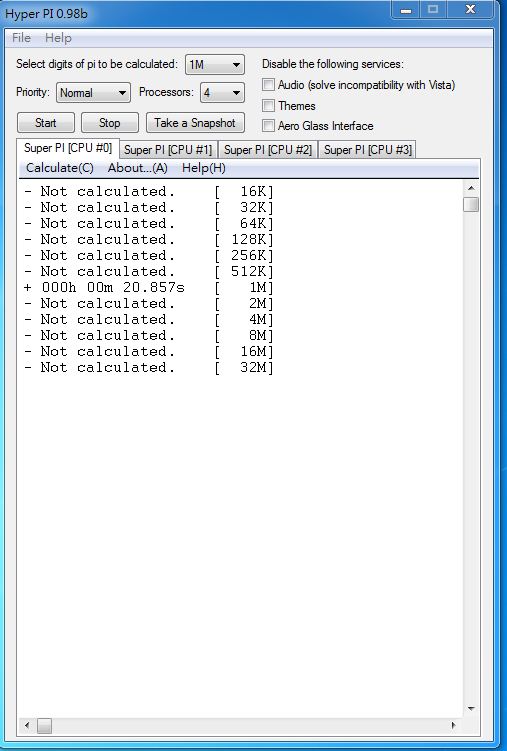Viewport: 507px width, 751px height.
Task: Click the horizontal scrollbar right arrow
Action: pyautogui.click(x=453, y=726)
